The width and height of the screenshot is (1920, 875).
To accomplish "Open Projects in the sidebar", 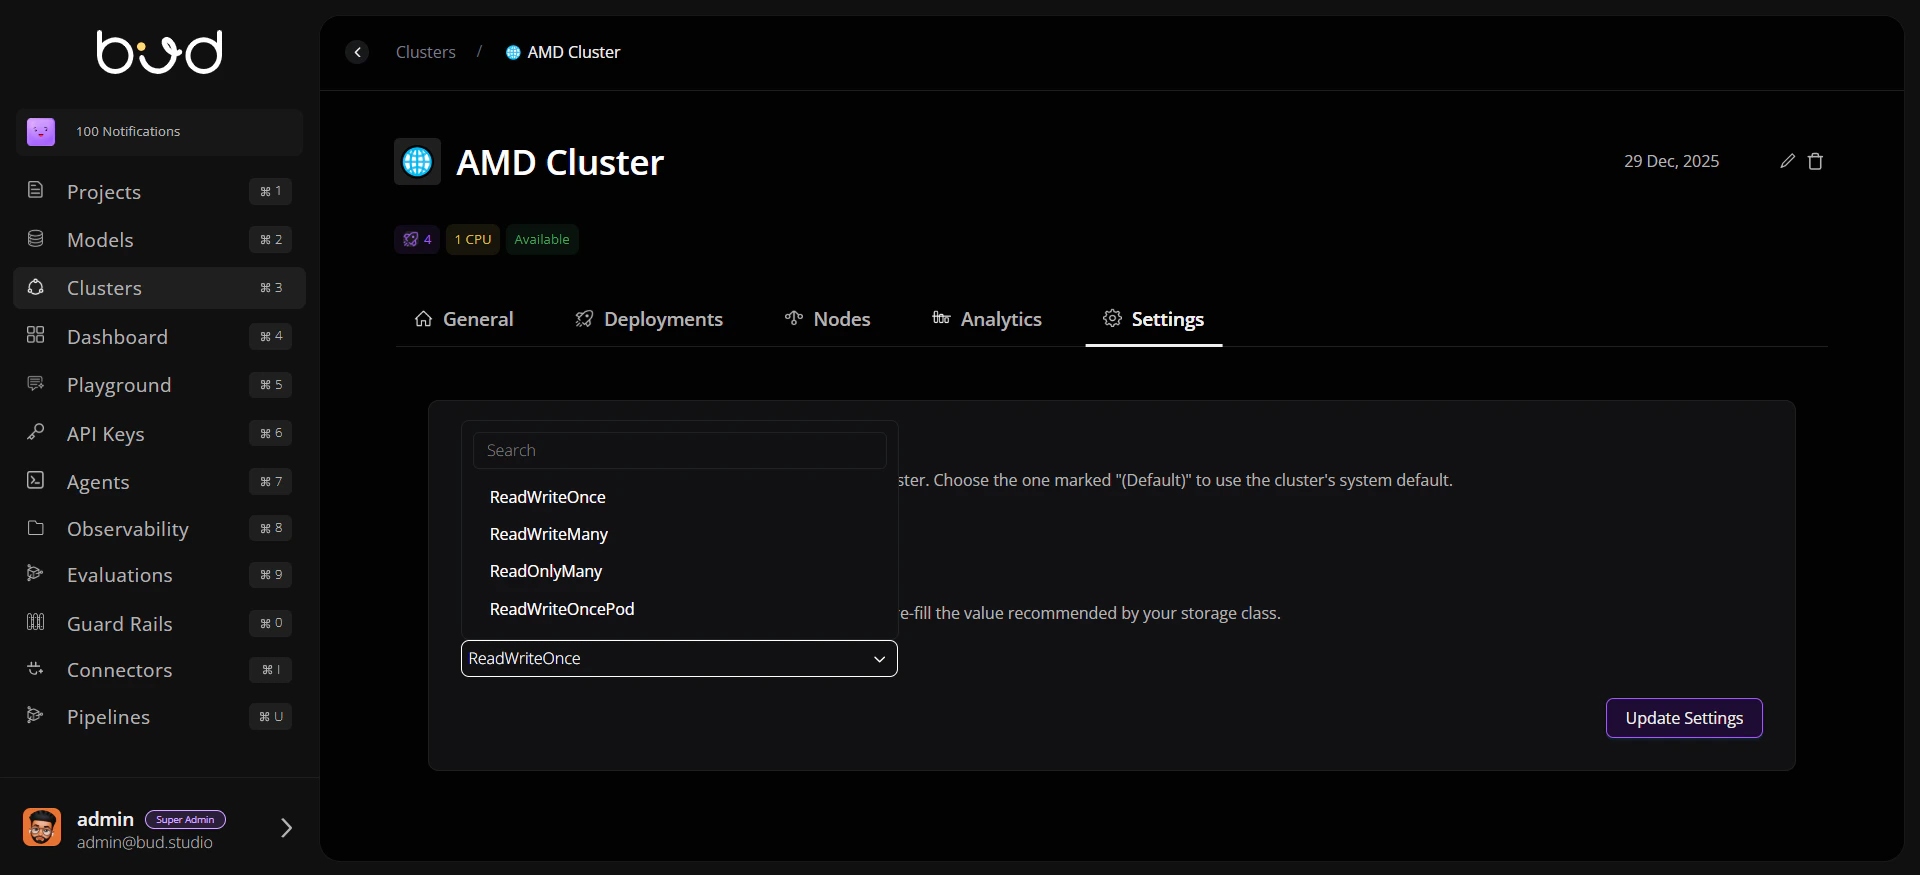I will coord(159,191).
